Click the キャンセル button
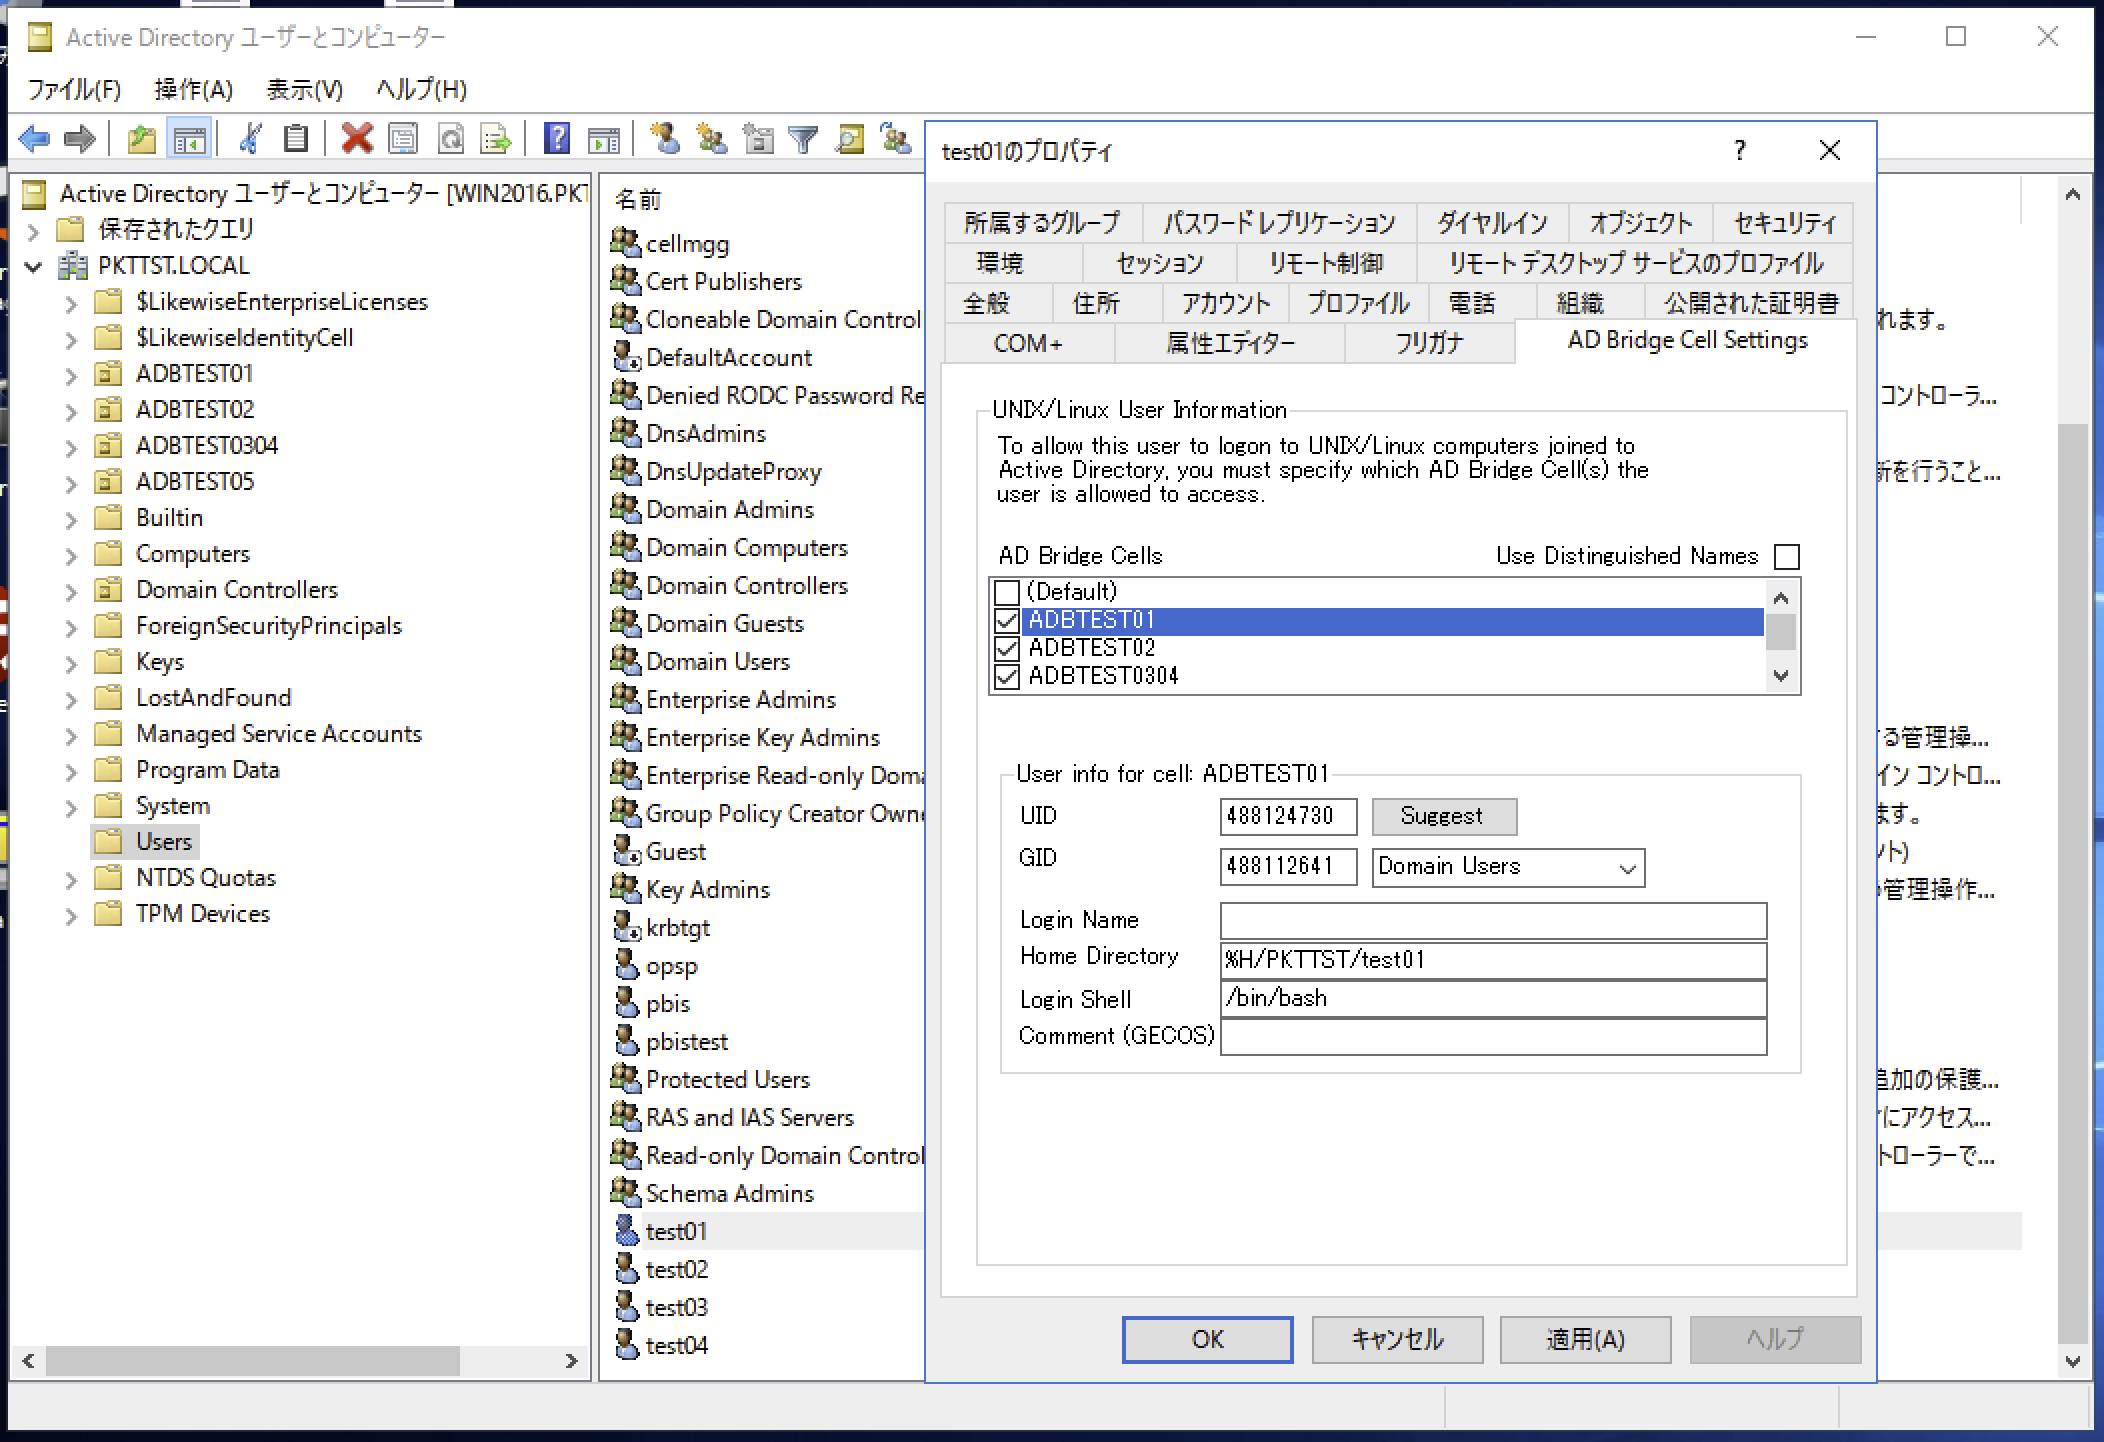 pyautogui.click(x=1397, y=1339)
